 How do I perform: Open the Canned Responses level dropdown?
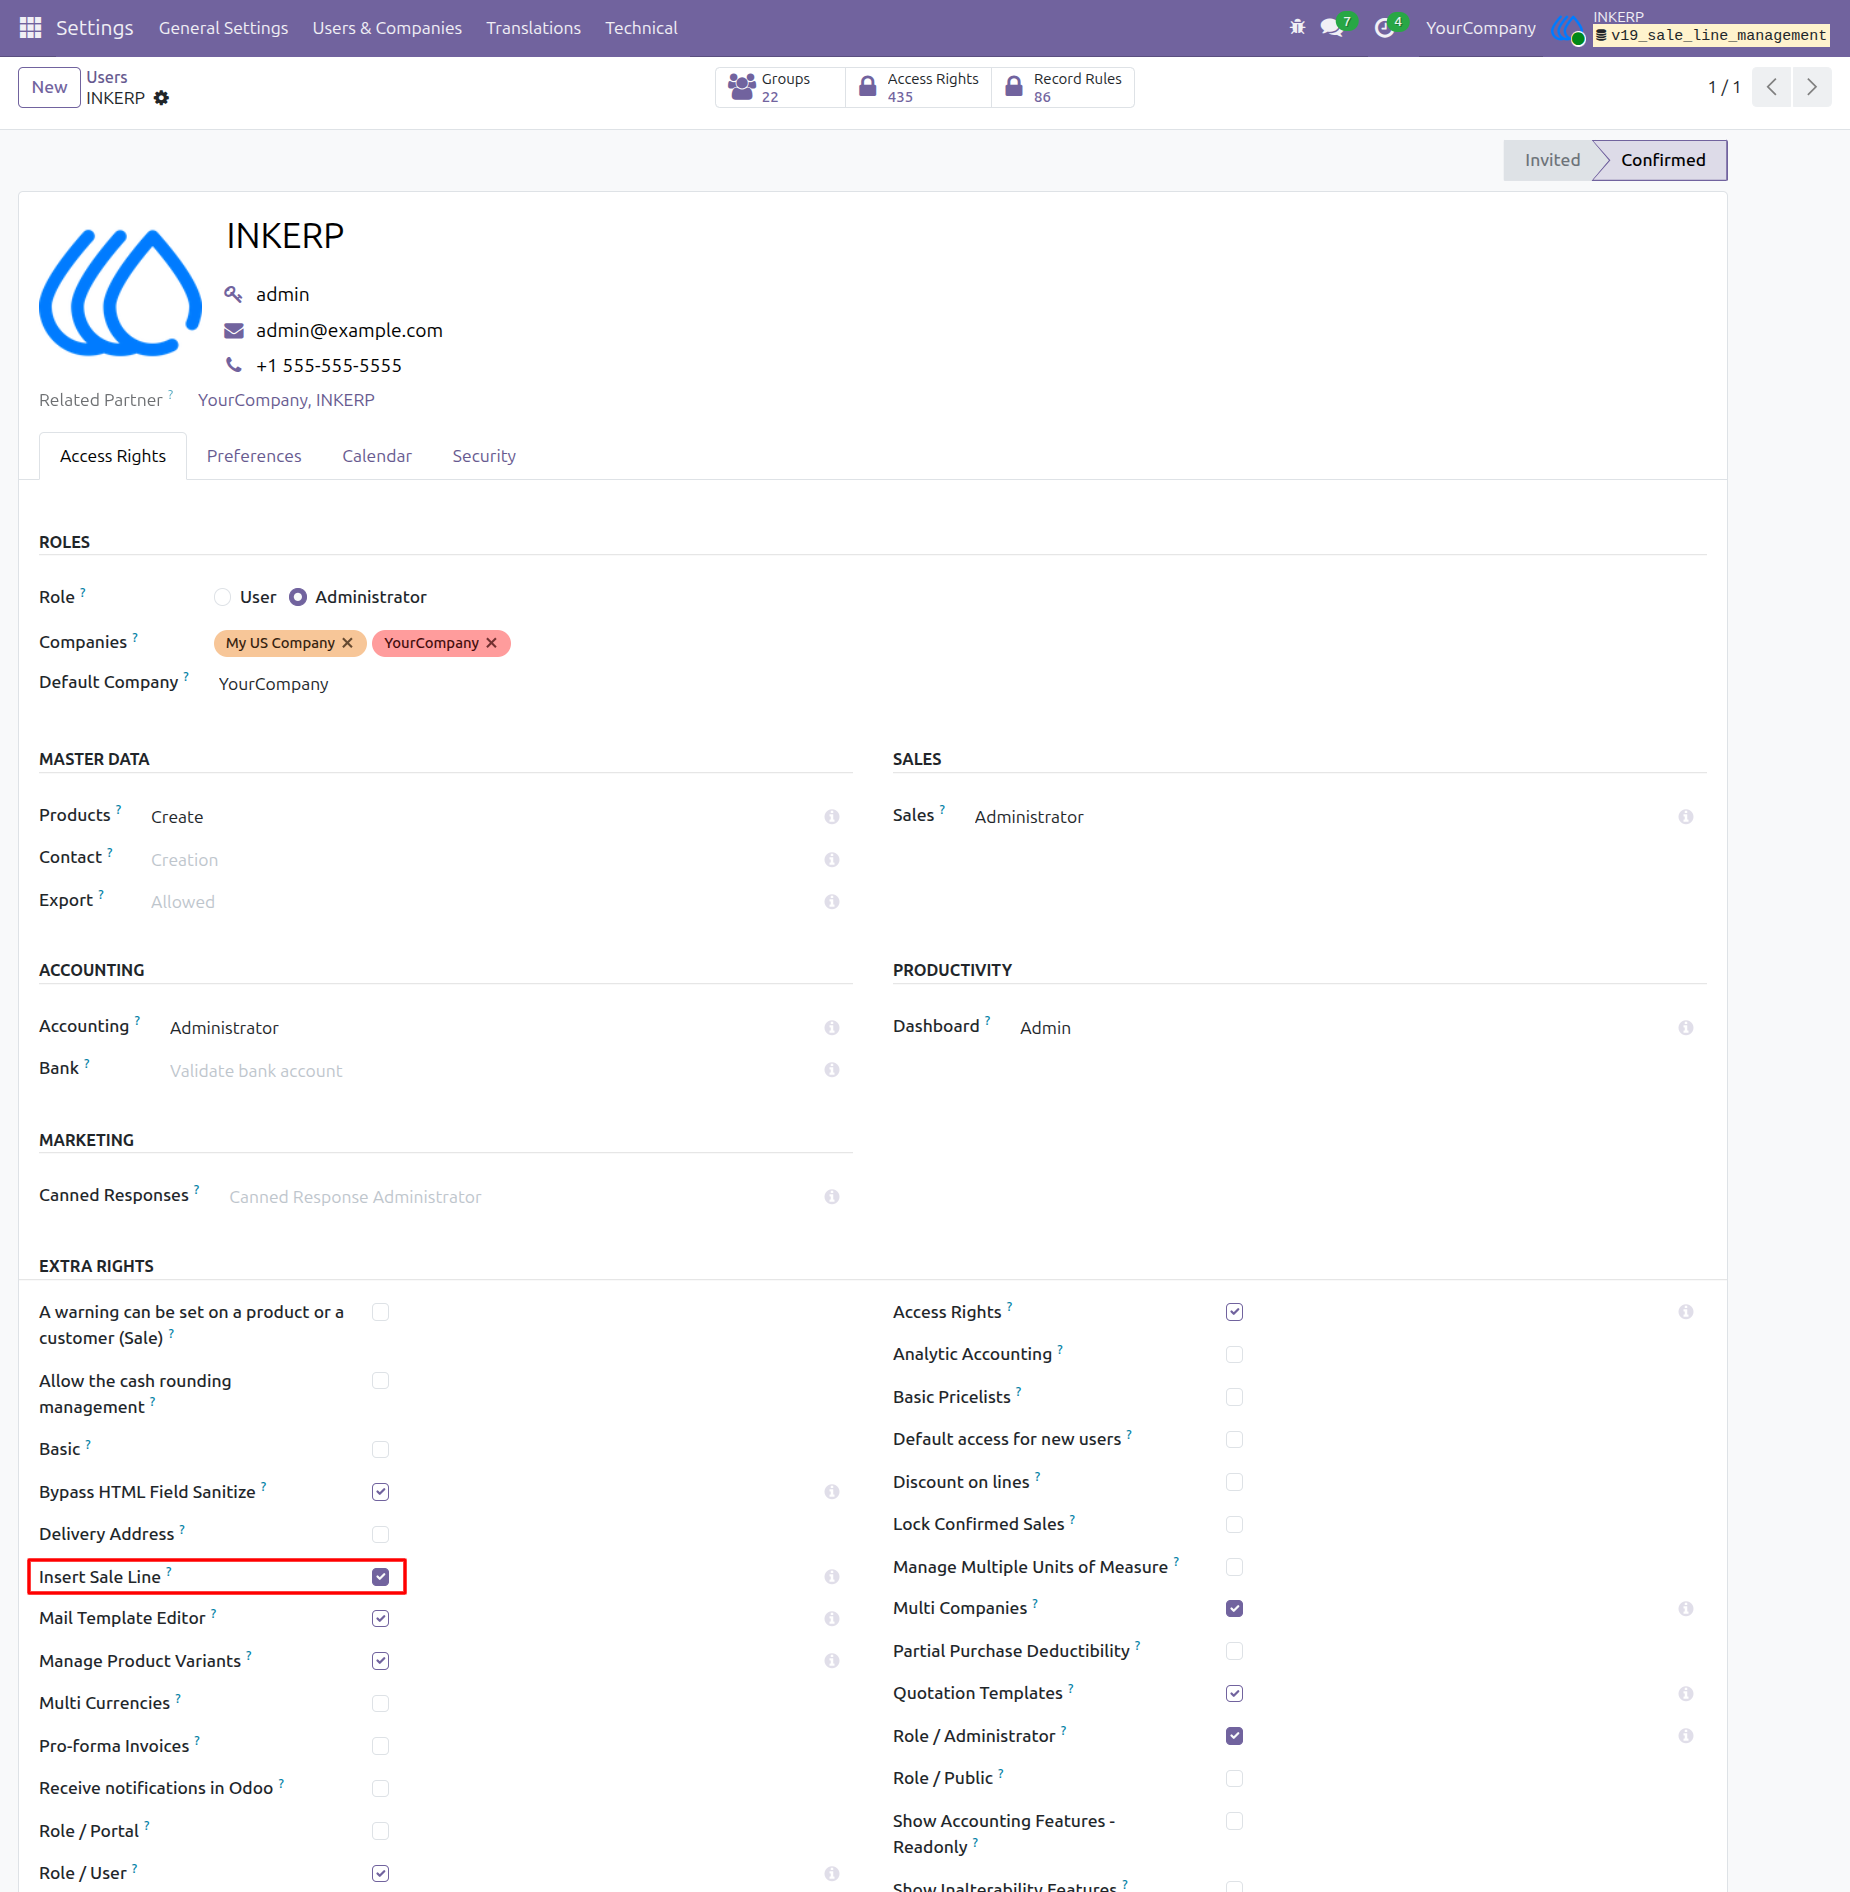521,1197
